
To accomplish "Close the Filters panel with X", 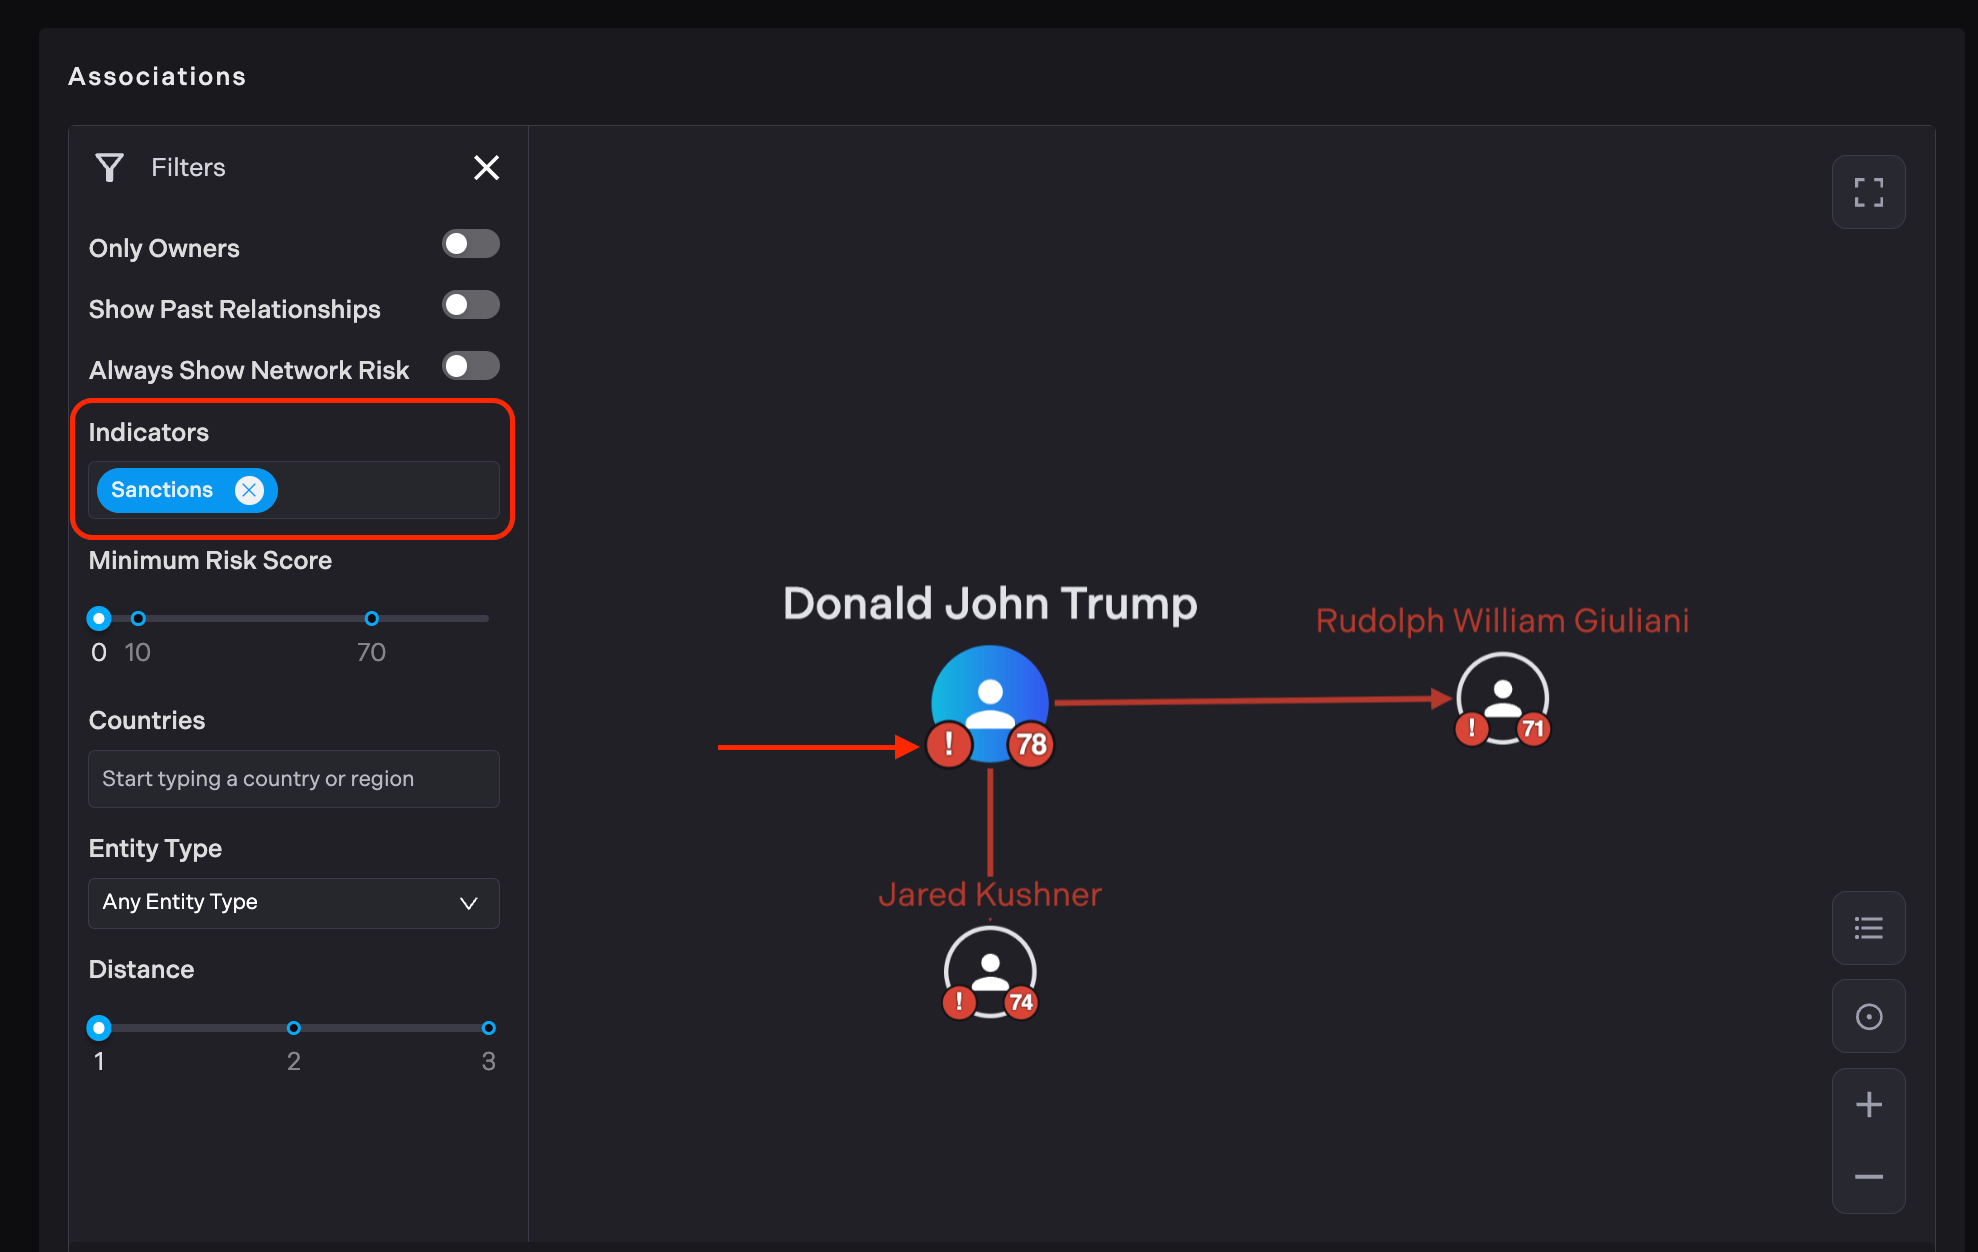I will point(486,167).
